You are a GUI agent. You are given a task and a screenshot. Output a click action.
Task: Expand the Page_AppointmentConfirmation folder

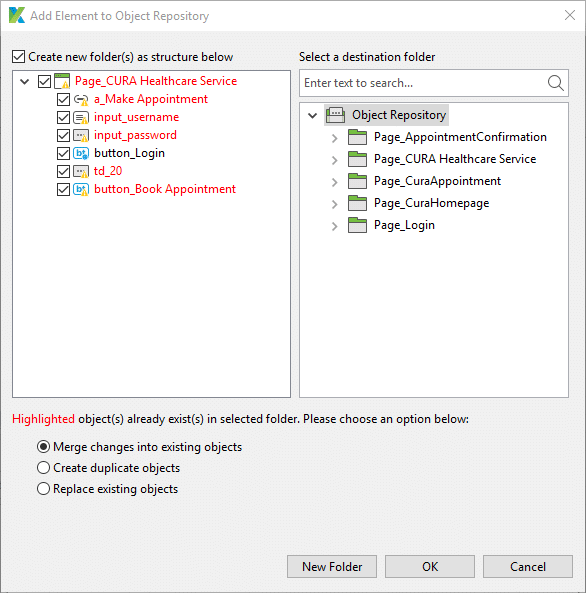coord(334,138)
